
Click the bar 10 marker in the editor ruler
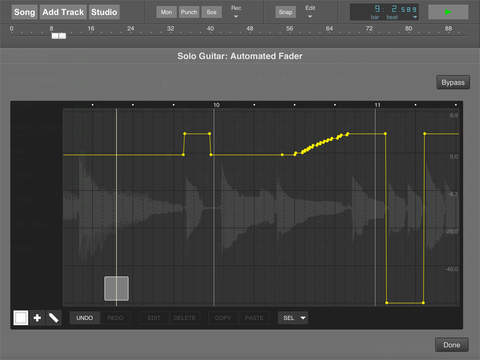coord(216,105)
